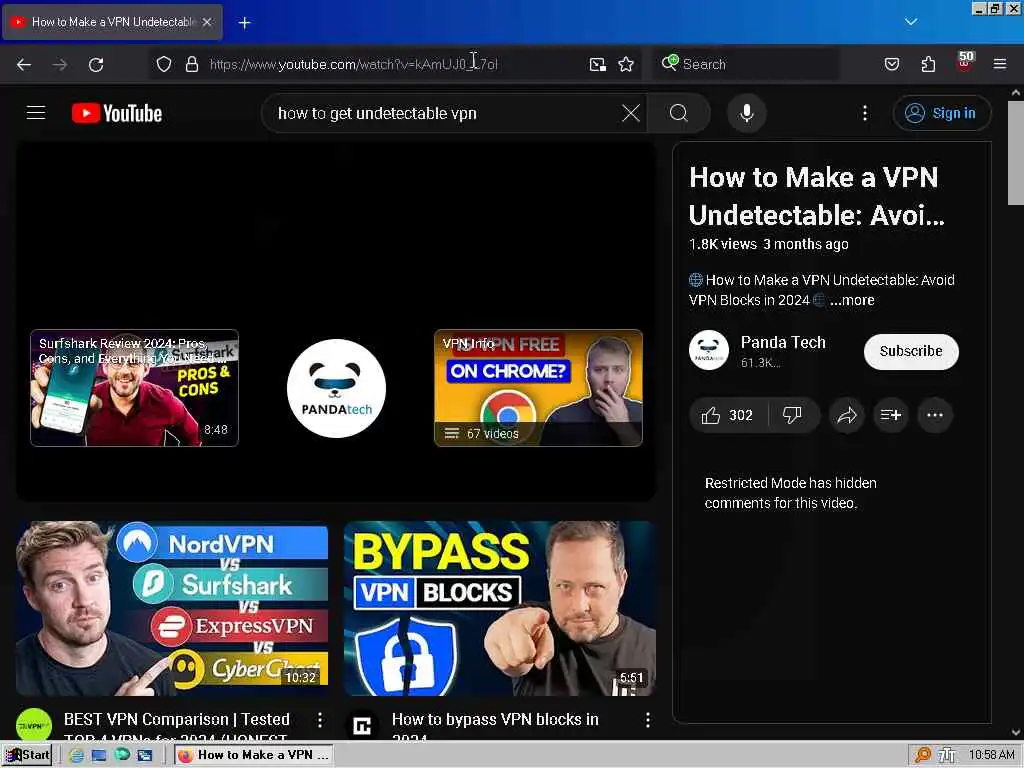Open the extensions puzzle icon
This screenshot has width=1024, height=768.
928,64
